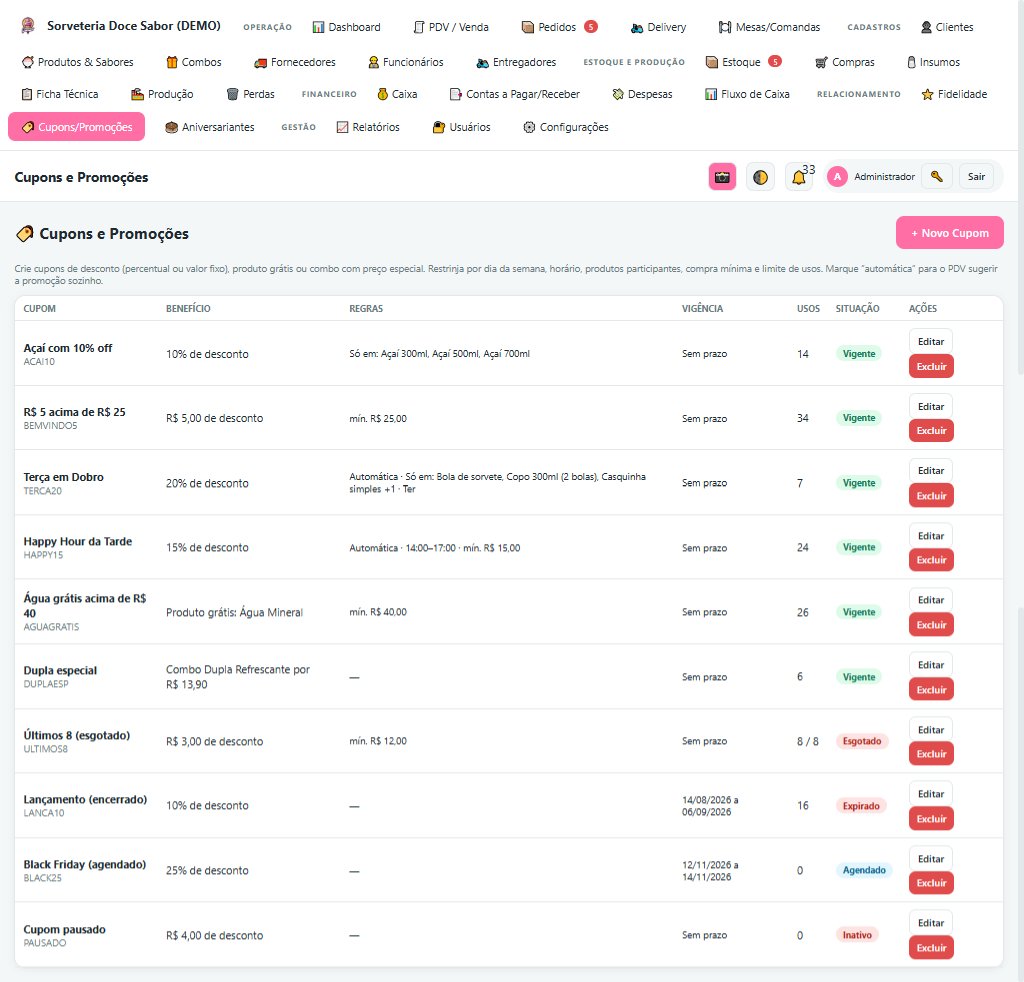
Task: Click the Expirado status badge
Action: pyautogui.click(x=861, y=806)
